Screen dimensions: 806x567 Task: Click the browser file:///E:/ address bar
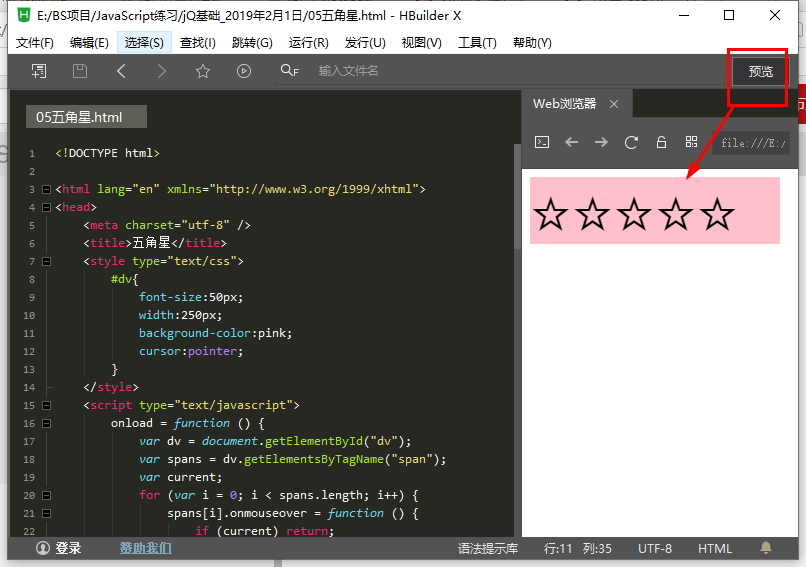tap(753, 143)
